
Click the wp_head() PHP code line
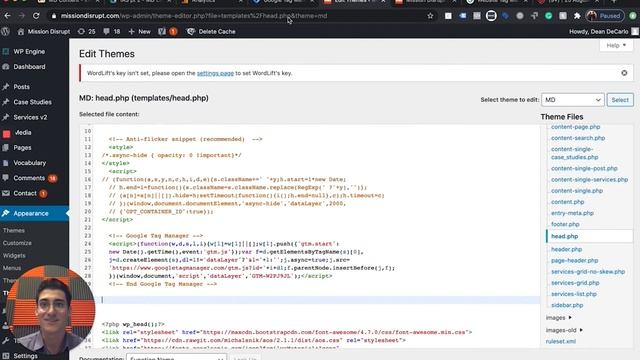pos(133,324)
